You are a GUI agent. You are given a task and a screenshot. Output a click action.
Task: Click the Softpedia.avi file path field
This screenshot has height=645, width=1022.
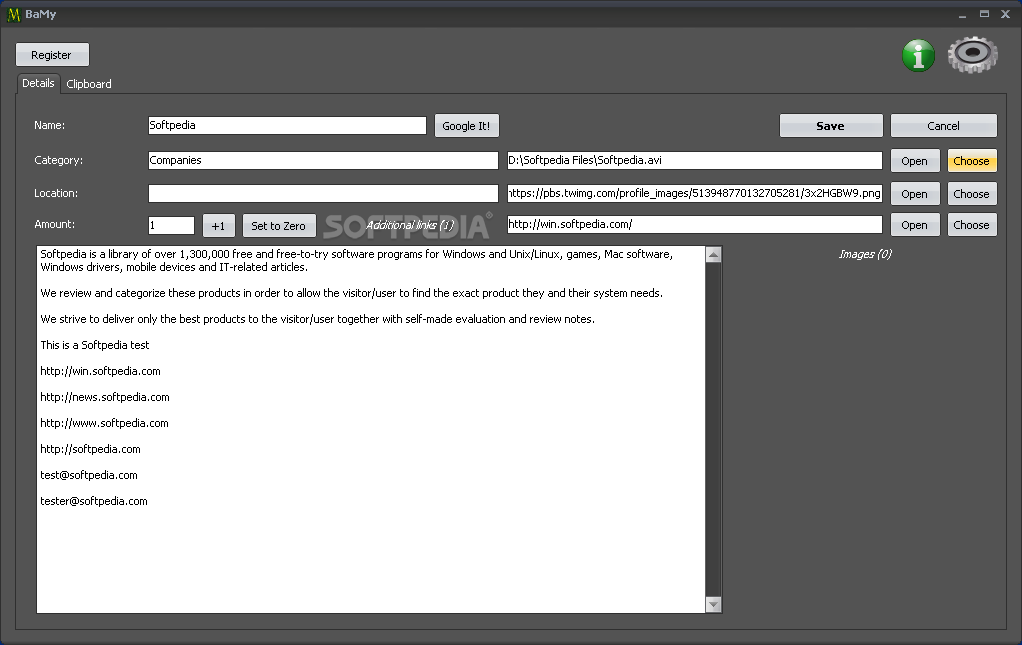click(694, 160)
